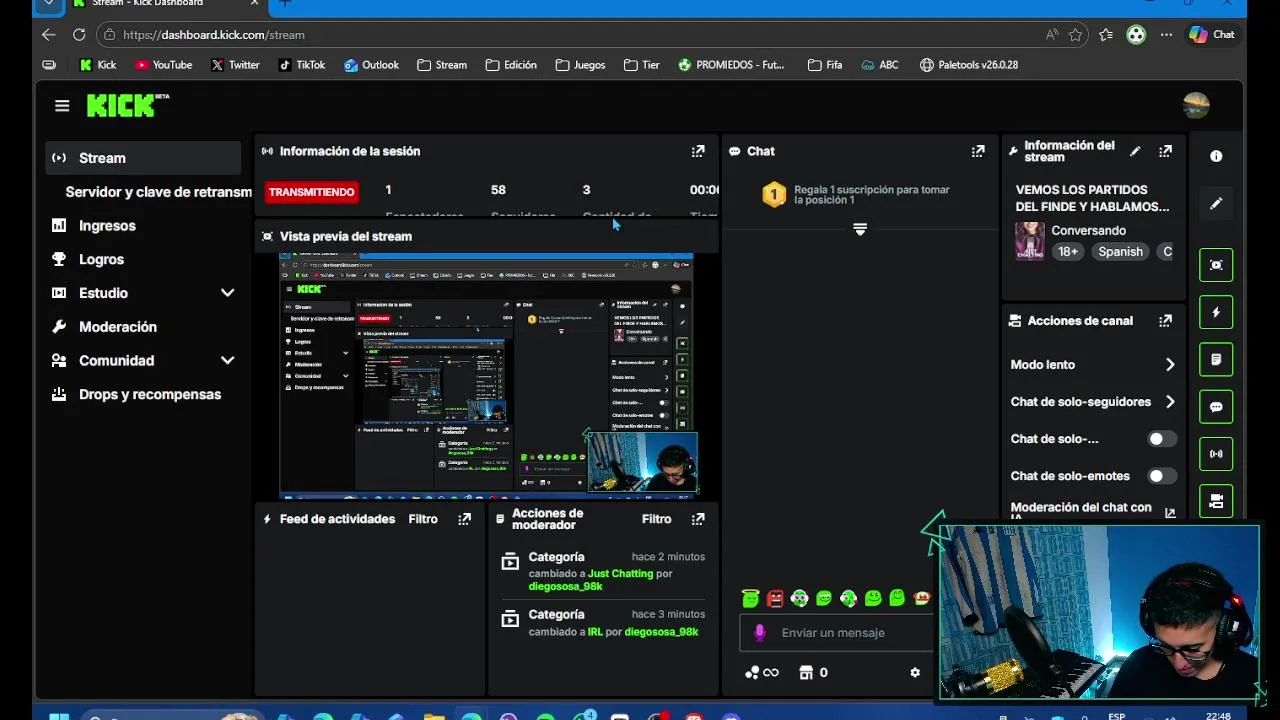Click the gold position 1 badge

click(774, 194)
